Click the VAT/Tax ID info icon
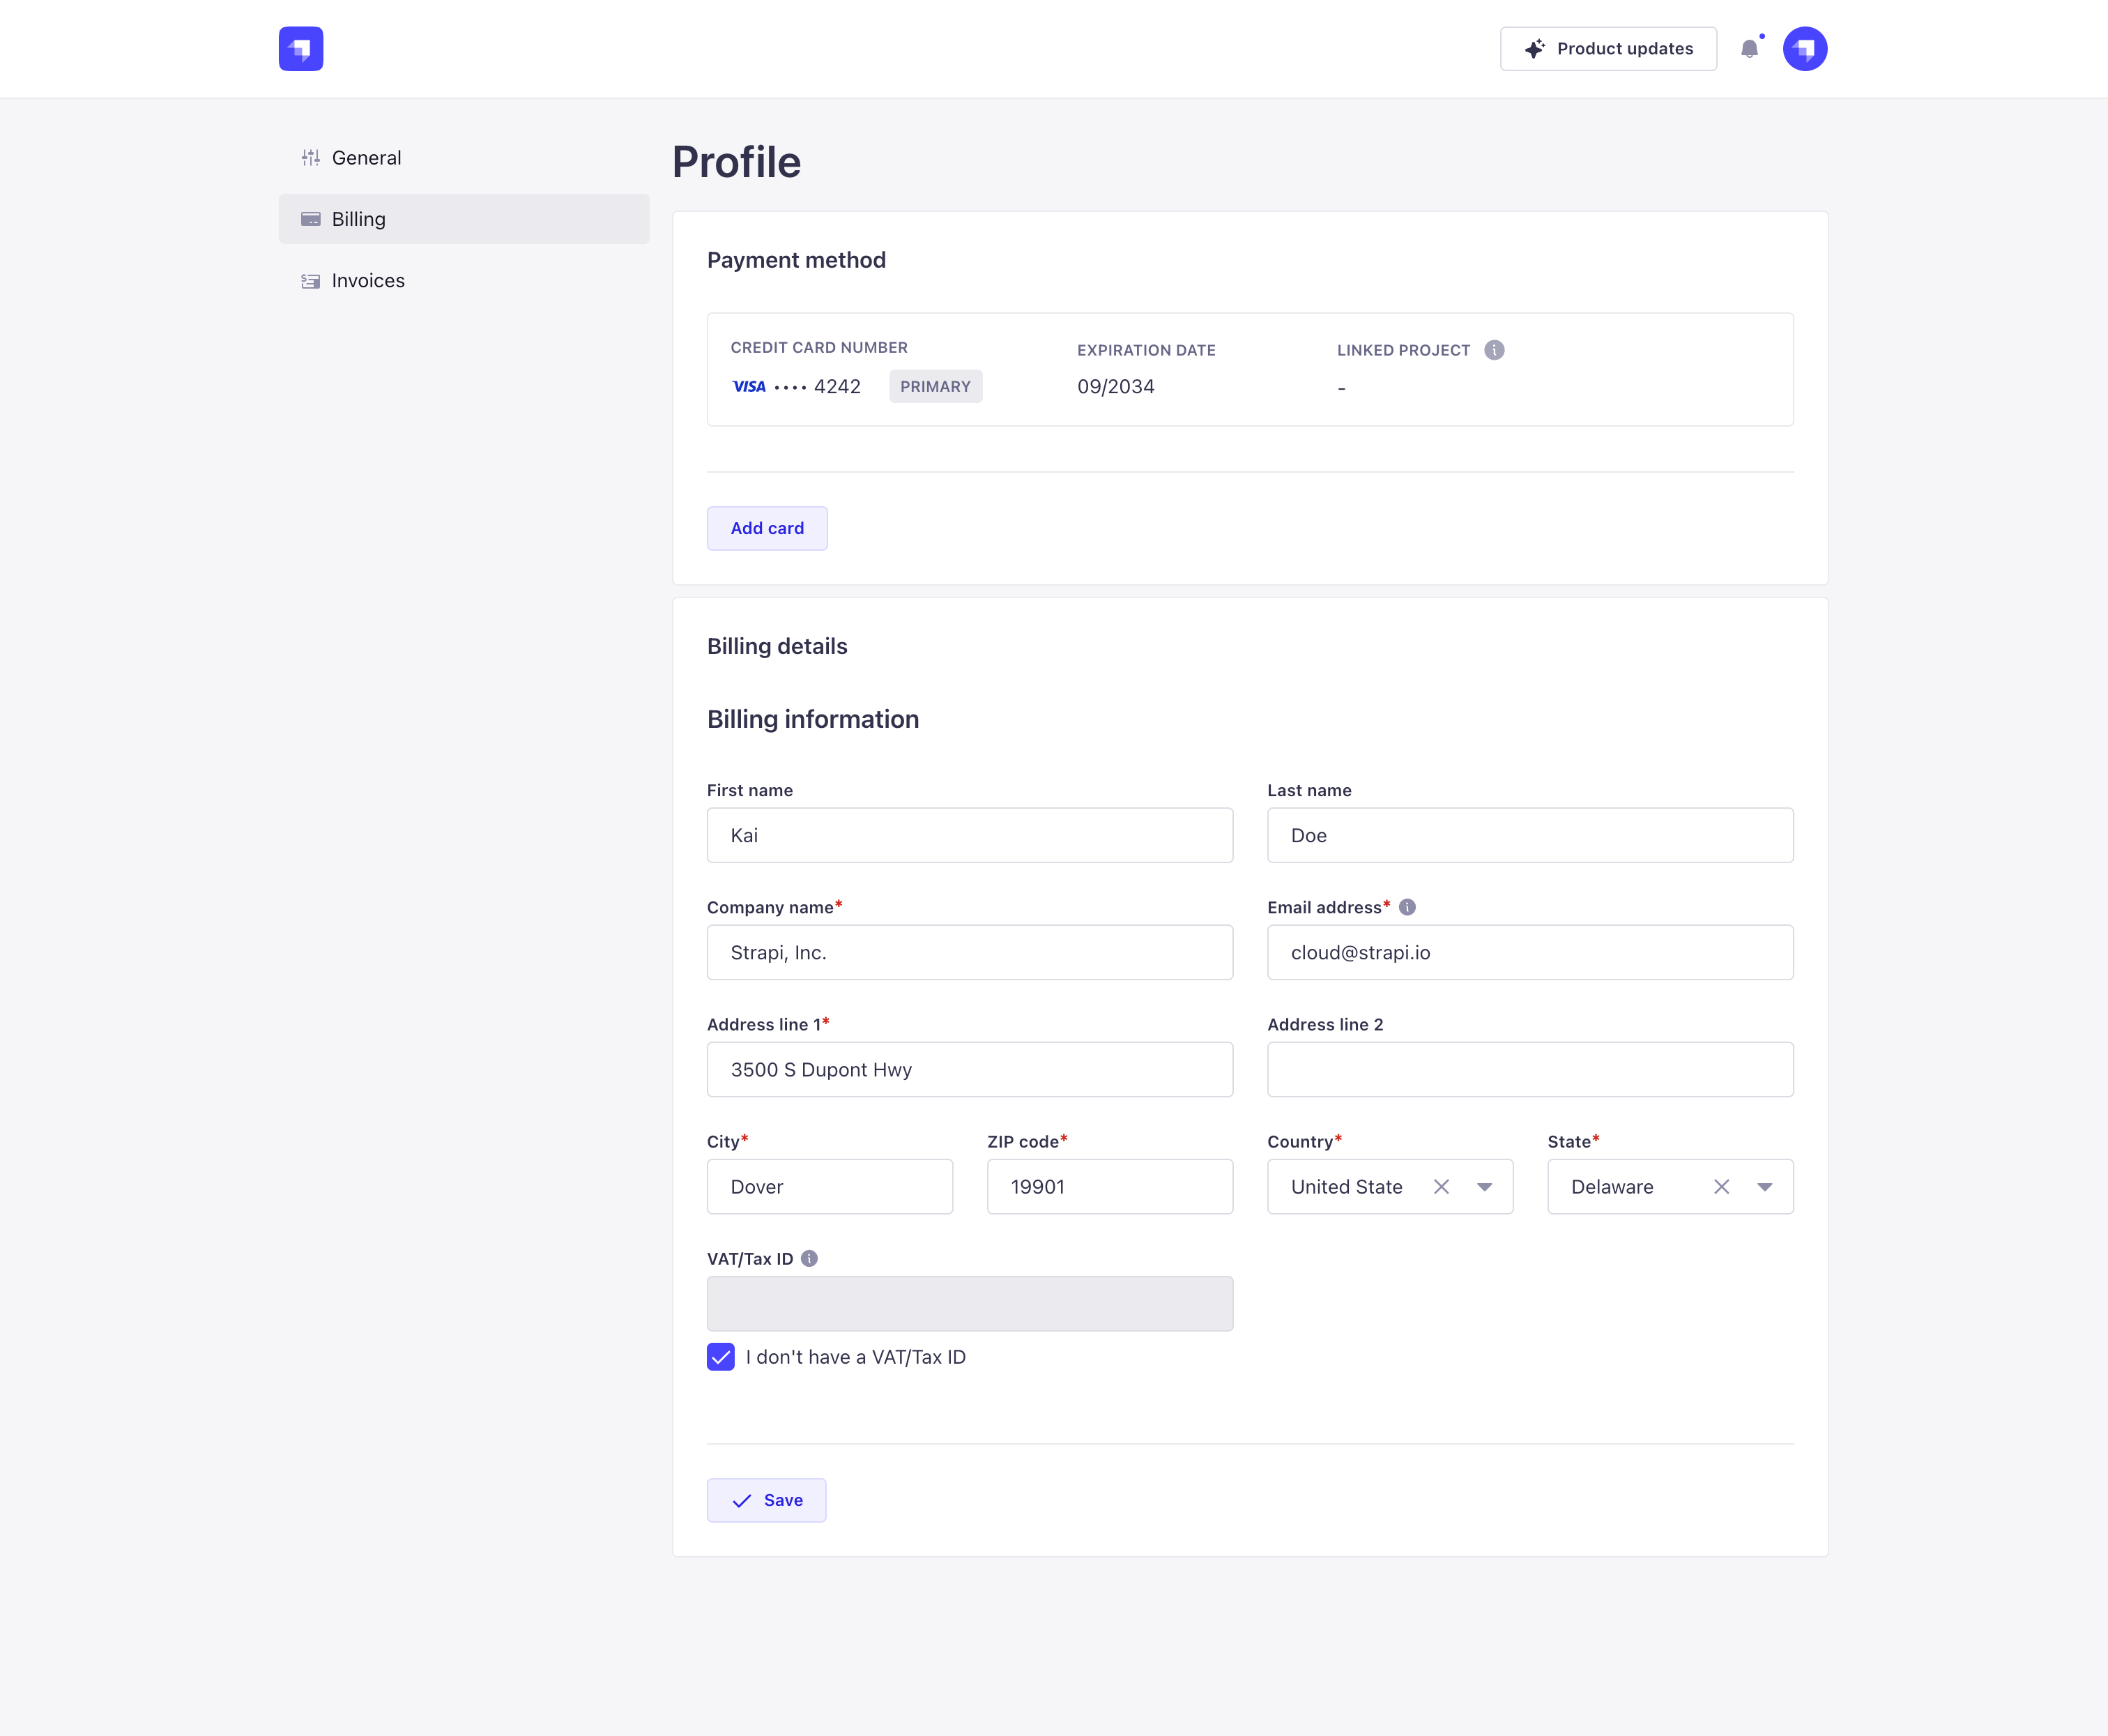 pyautogui.click(x=809, y=1258)
